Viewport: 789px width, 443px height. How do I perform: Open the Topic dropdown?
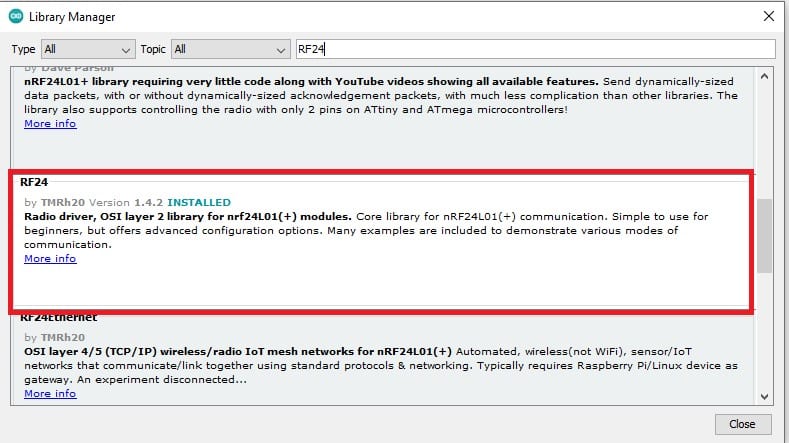230,49
